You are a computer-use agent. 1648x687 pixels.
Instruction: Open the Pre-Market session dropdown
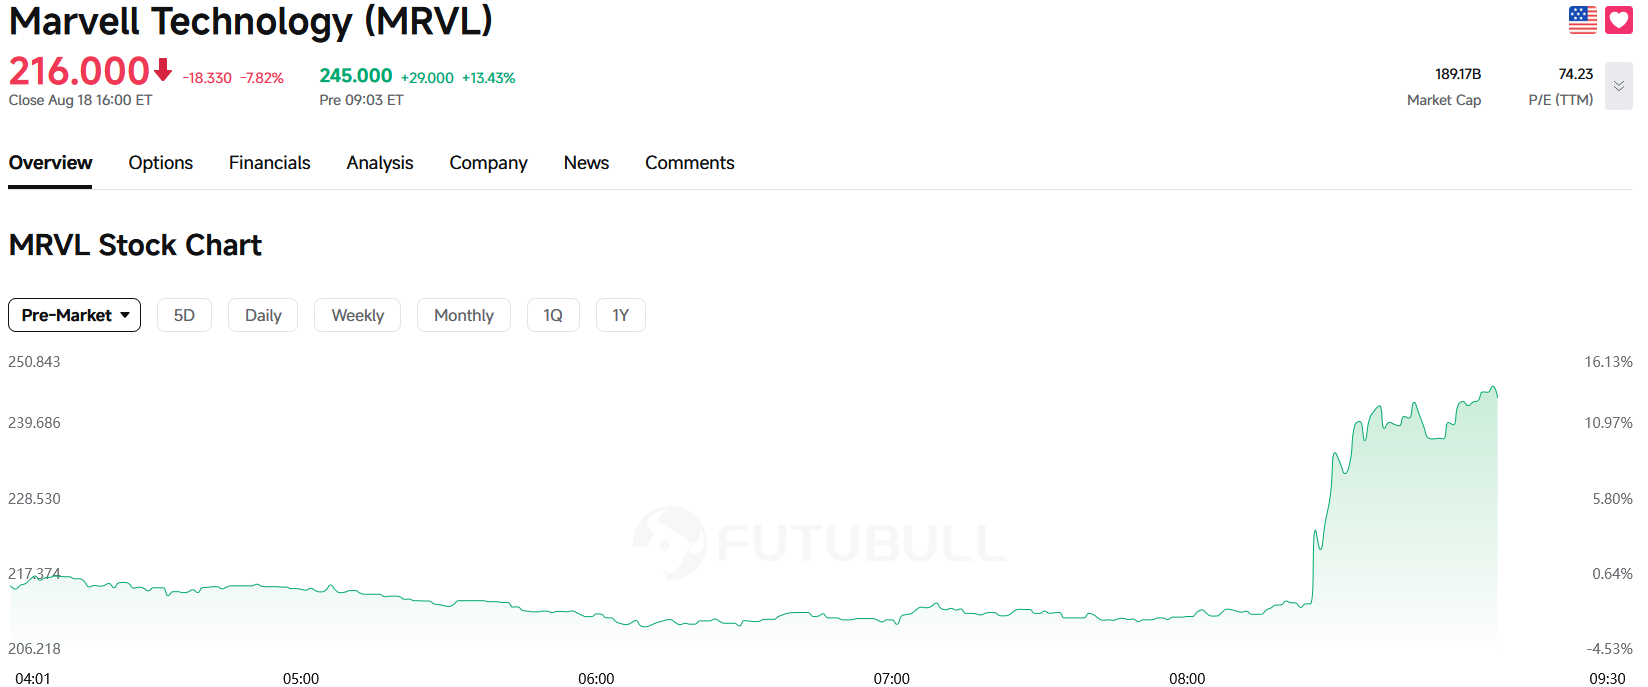click(x=75, y=315)
